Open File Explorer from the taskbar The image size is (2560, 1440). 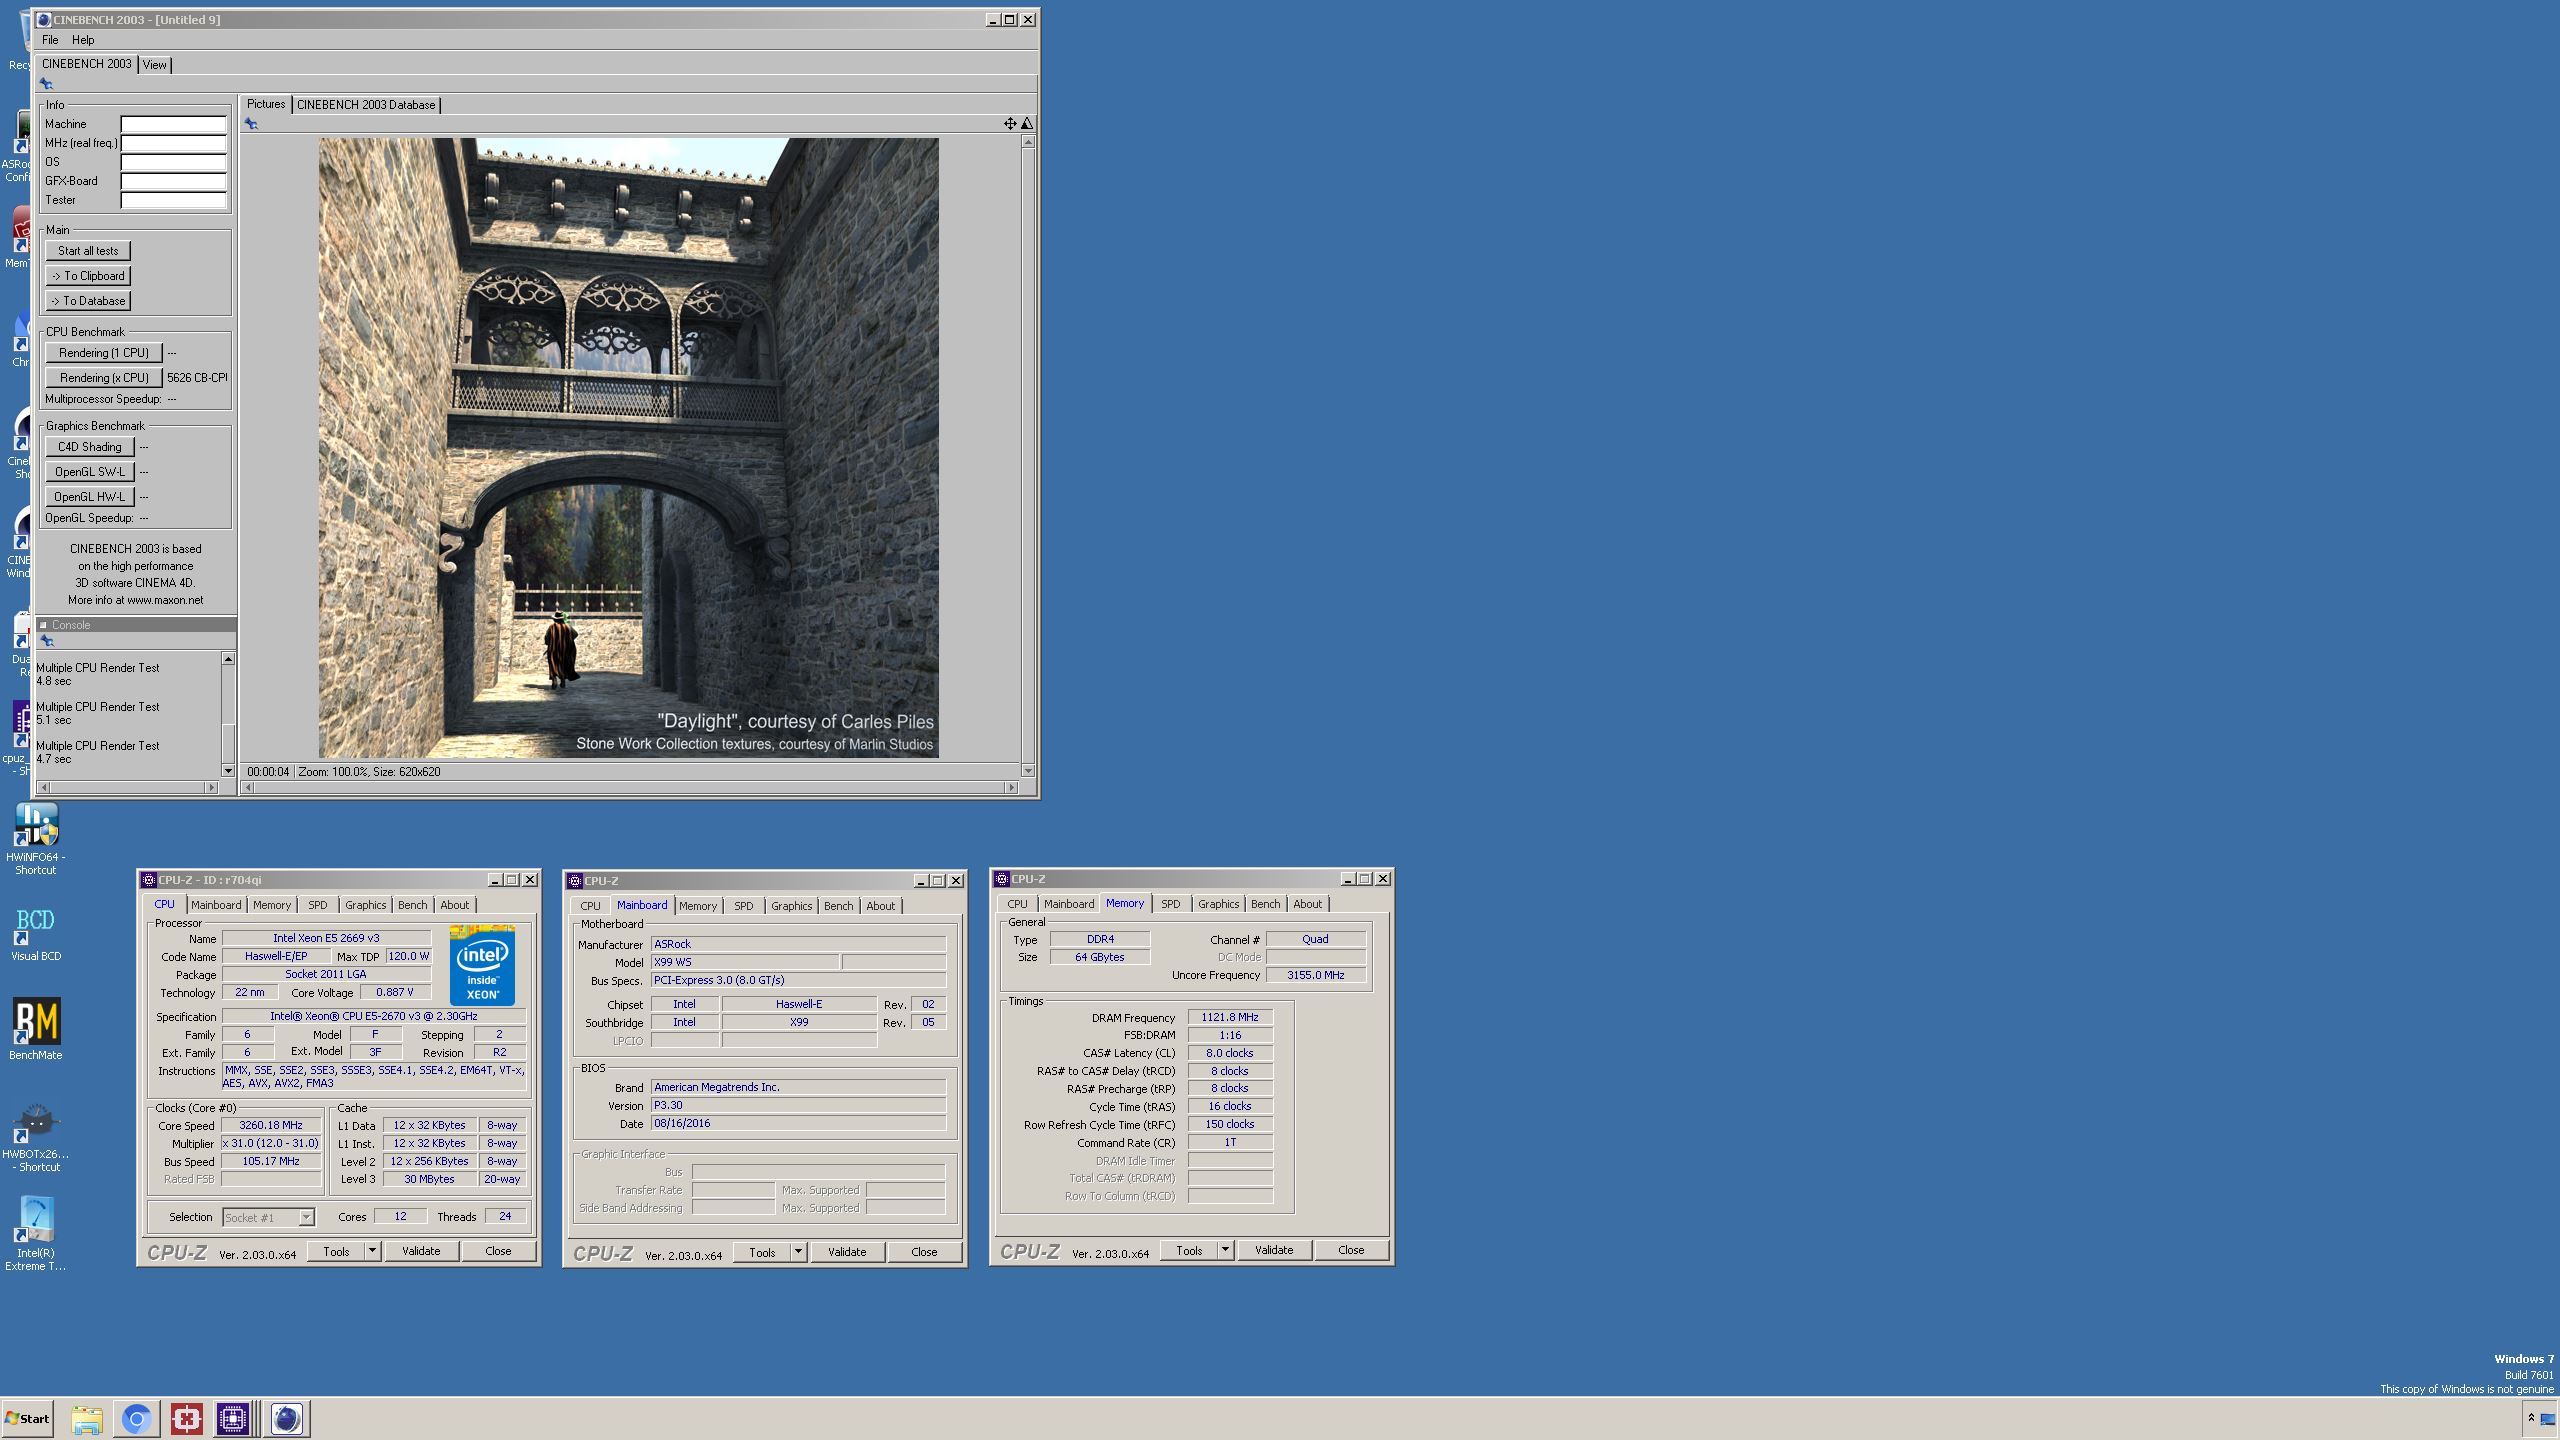coord(87,1419)
